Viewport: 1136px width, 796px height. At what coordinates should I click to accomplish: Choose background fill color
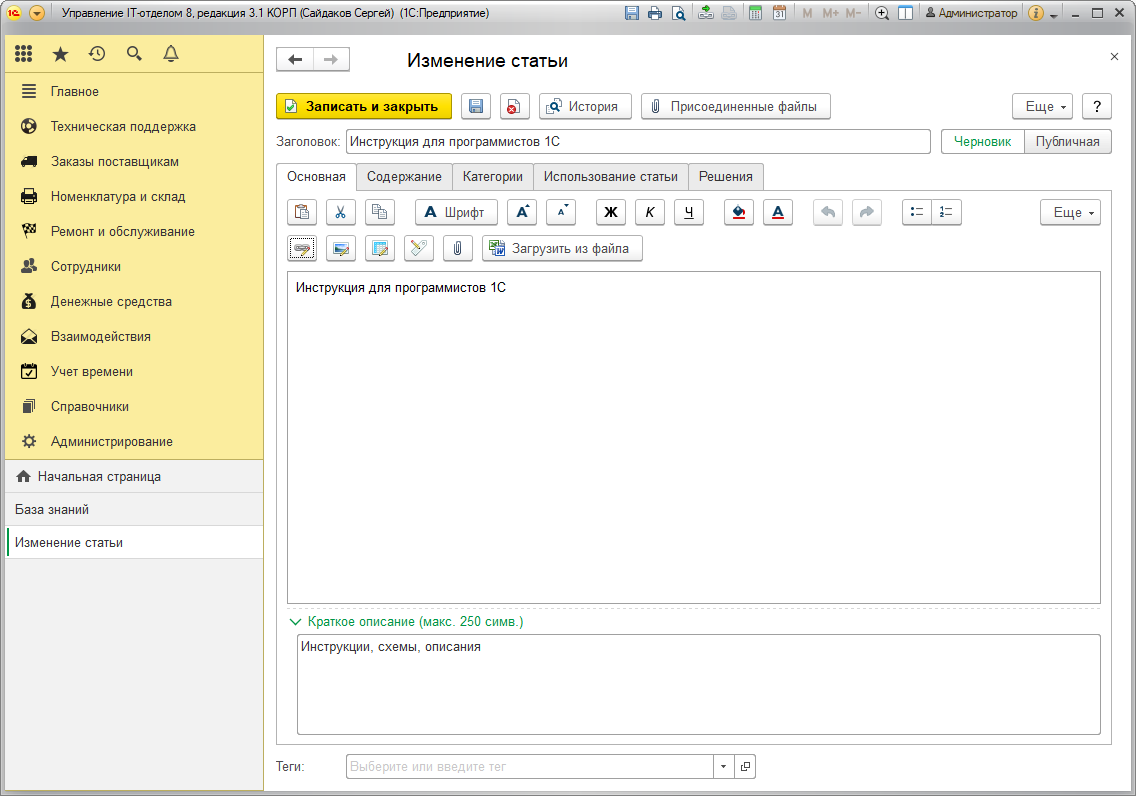click(x=739, y=212)
